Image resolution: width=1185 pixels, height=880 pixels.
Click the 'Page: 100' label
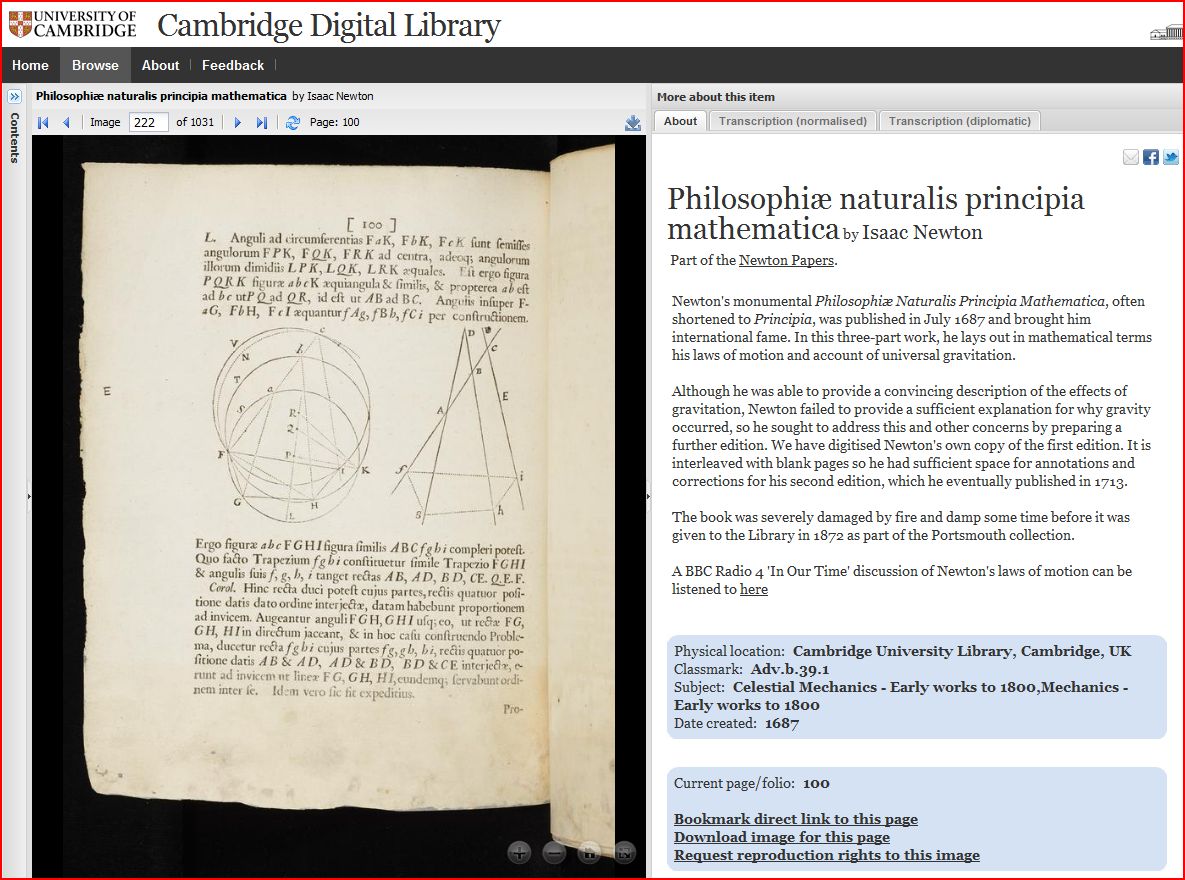[x=335, y=122]
